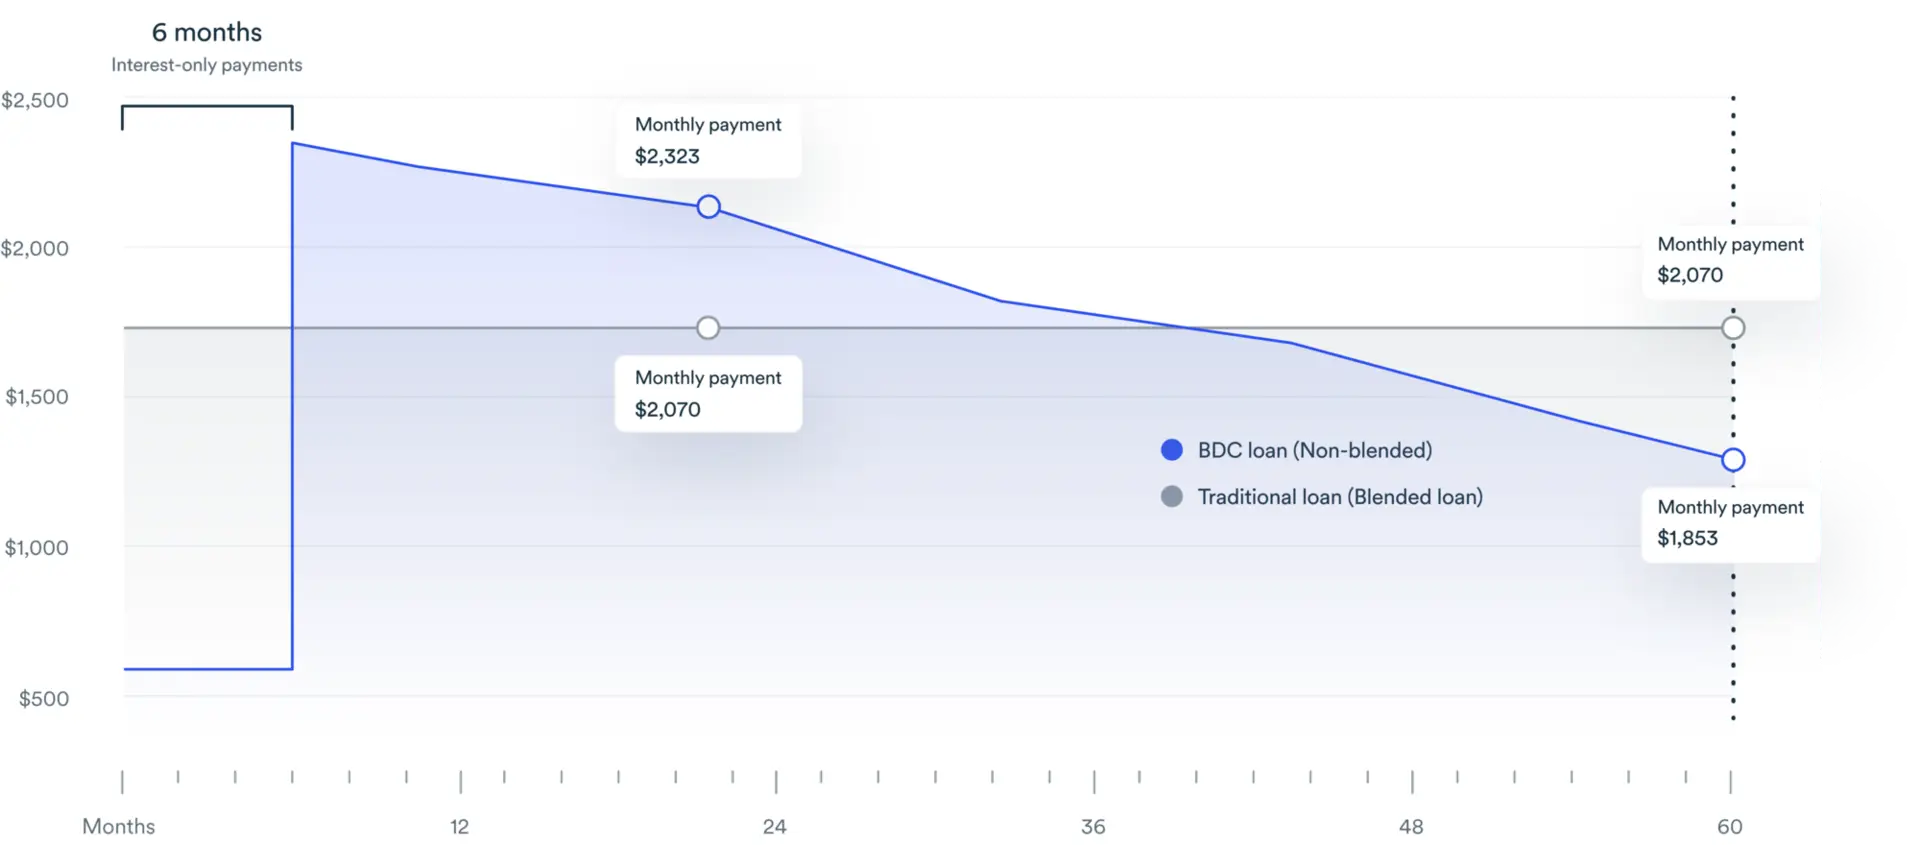This screenshot has width=1920, height=845.
Task: Click the $2,500 y-axis label
Action: (x=35, y=100)
